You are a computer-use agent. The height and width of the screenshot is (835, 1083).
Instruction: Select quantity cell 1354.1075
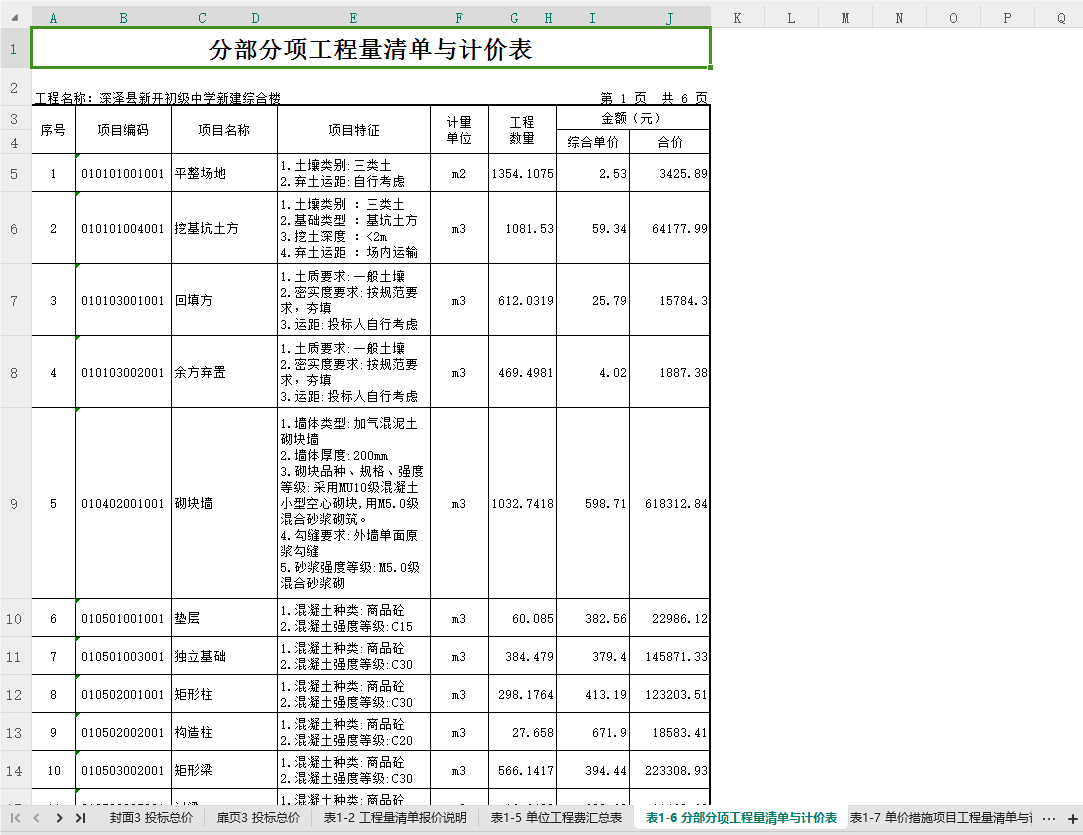click(x=522, y=173)
